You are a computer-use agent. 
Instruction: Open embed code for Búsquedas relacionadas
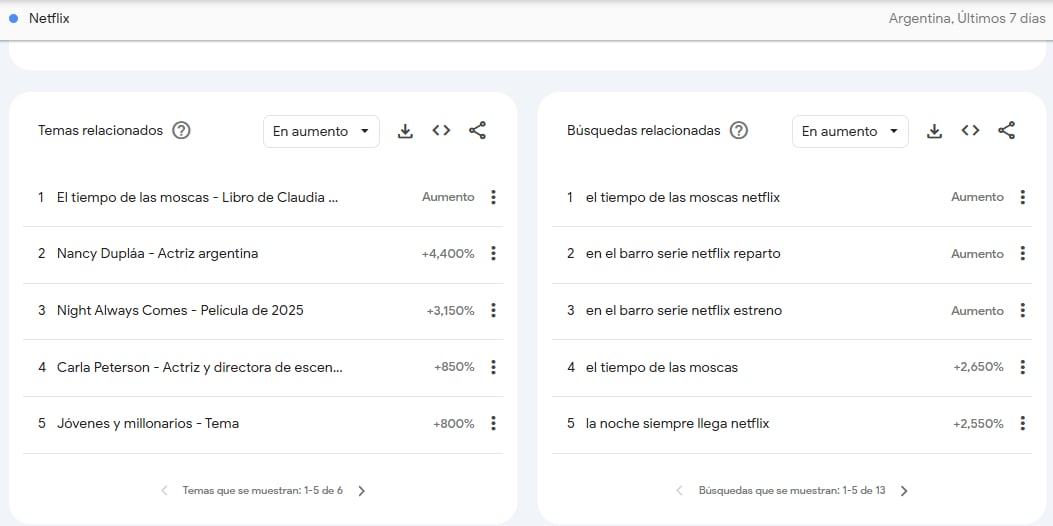(970, 131)
